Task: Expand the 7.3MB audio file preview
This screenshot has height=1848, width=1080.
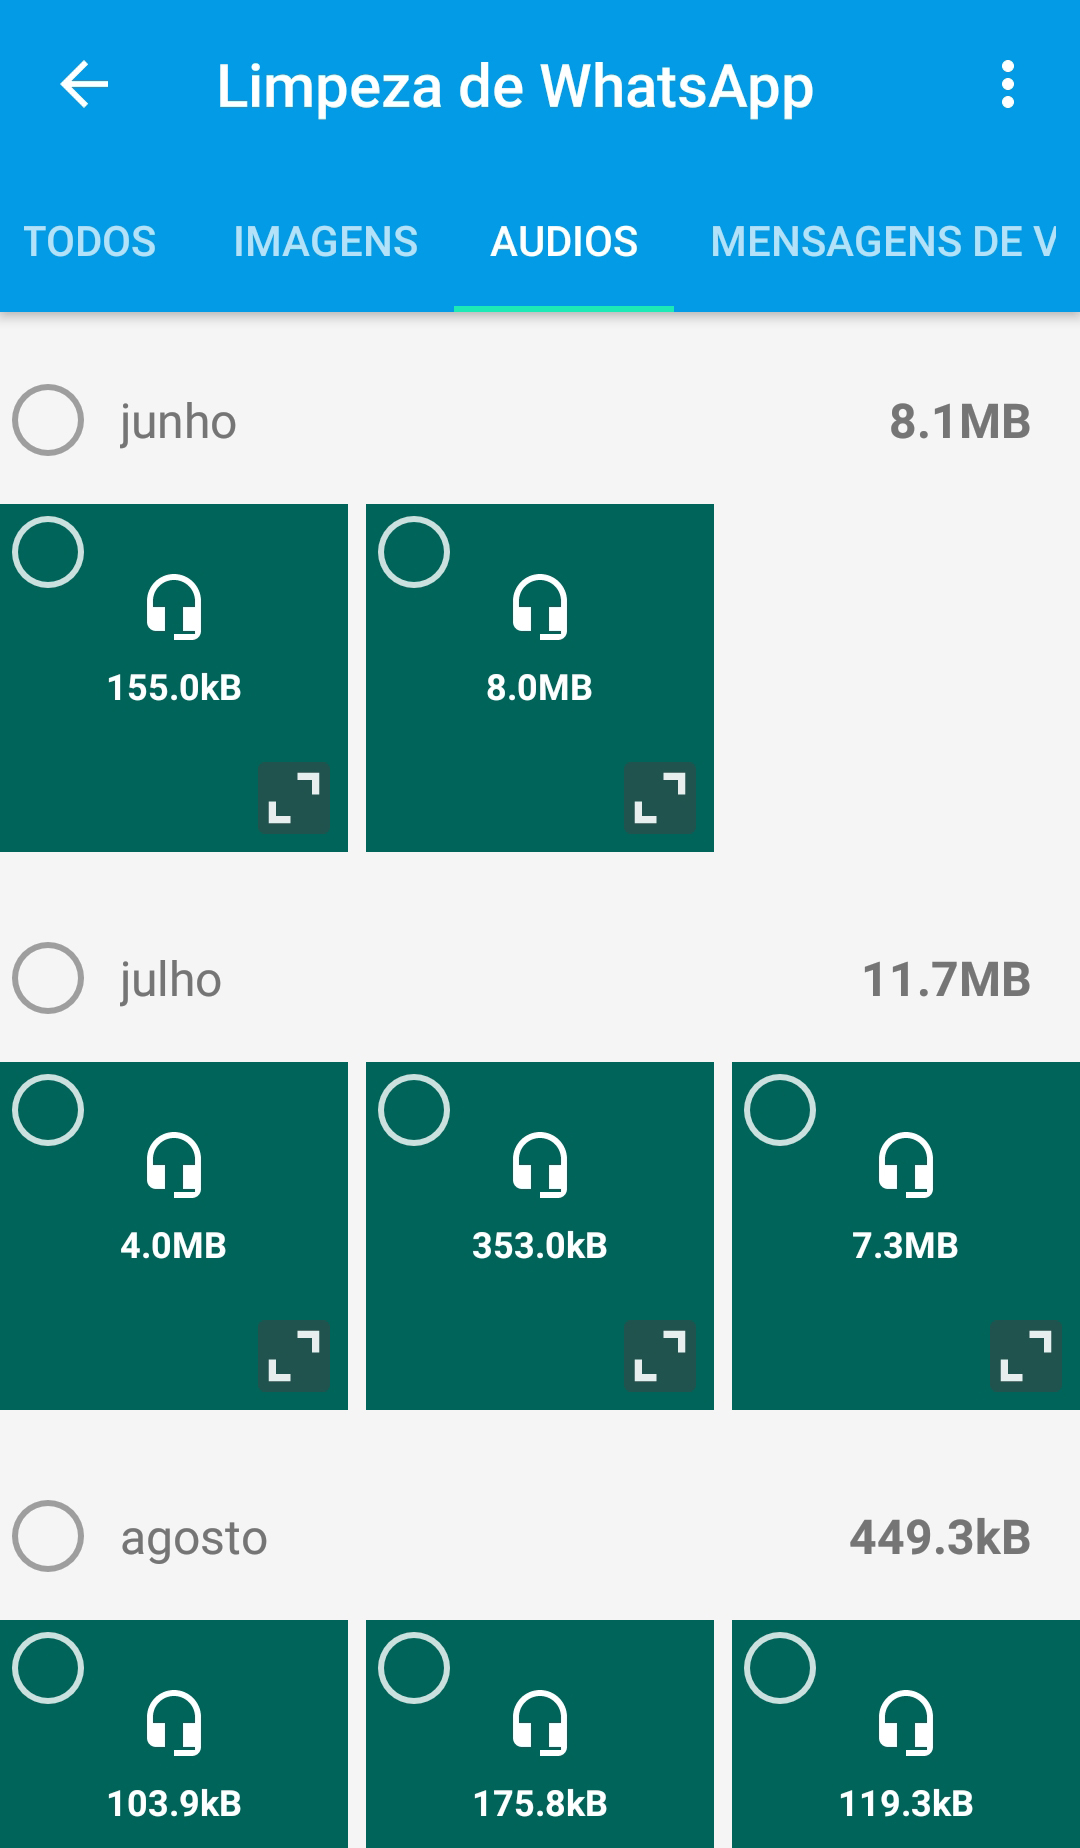Action: (1026, 1356)
